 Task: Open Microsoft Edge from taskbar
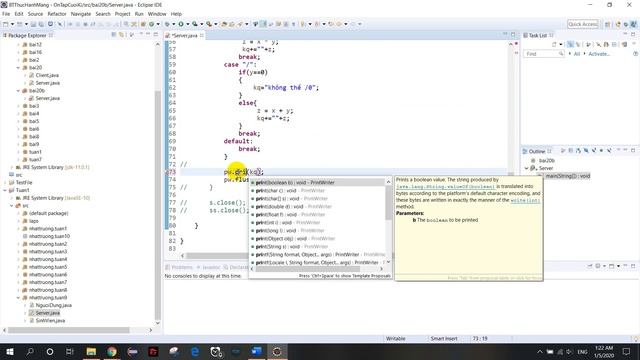(195, 351)
